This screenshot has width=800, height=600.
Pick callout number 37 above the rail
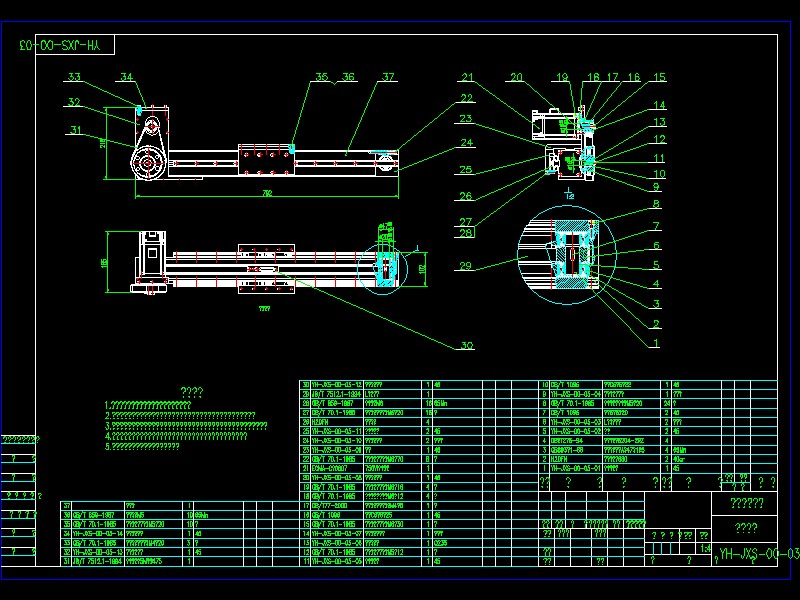pyautogui.click(x=388, y=77)
